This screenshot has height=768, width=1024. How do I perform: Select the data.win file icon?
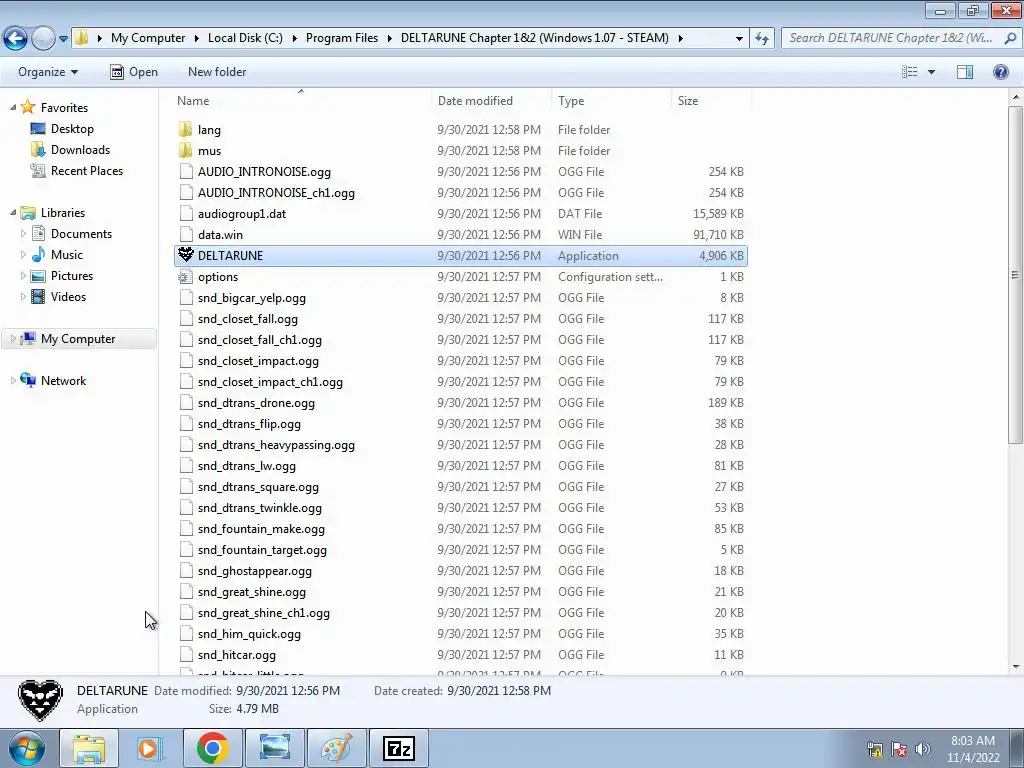click(186, 234)
